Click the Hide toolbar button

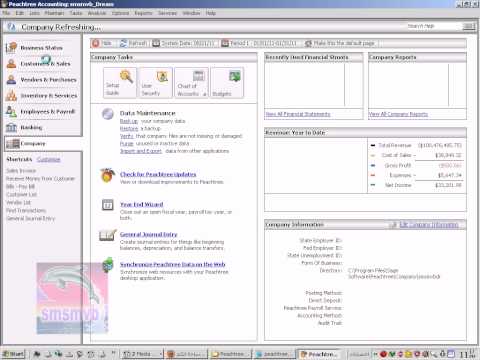tap(102, 43)
